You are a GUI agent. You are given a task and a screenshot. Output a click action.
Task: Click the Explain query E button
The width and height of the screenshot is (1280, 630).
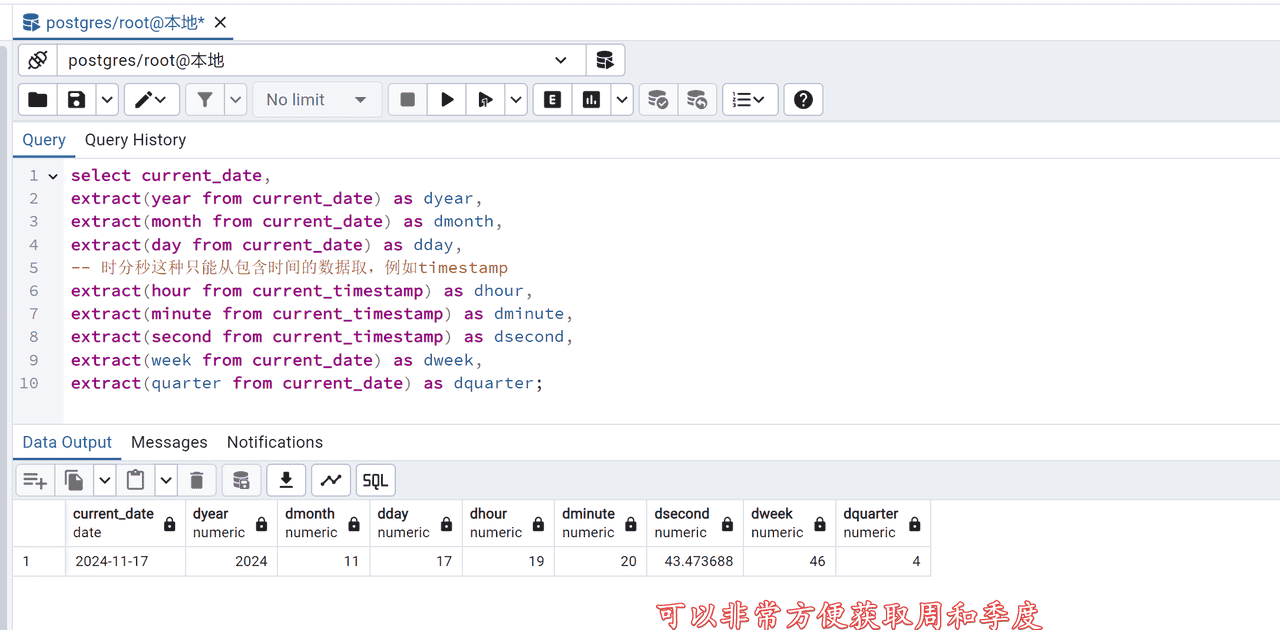552,100
